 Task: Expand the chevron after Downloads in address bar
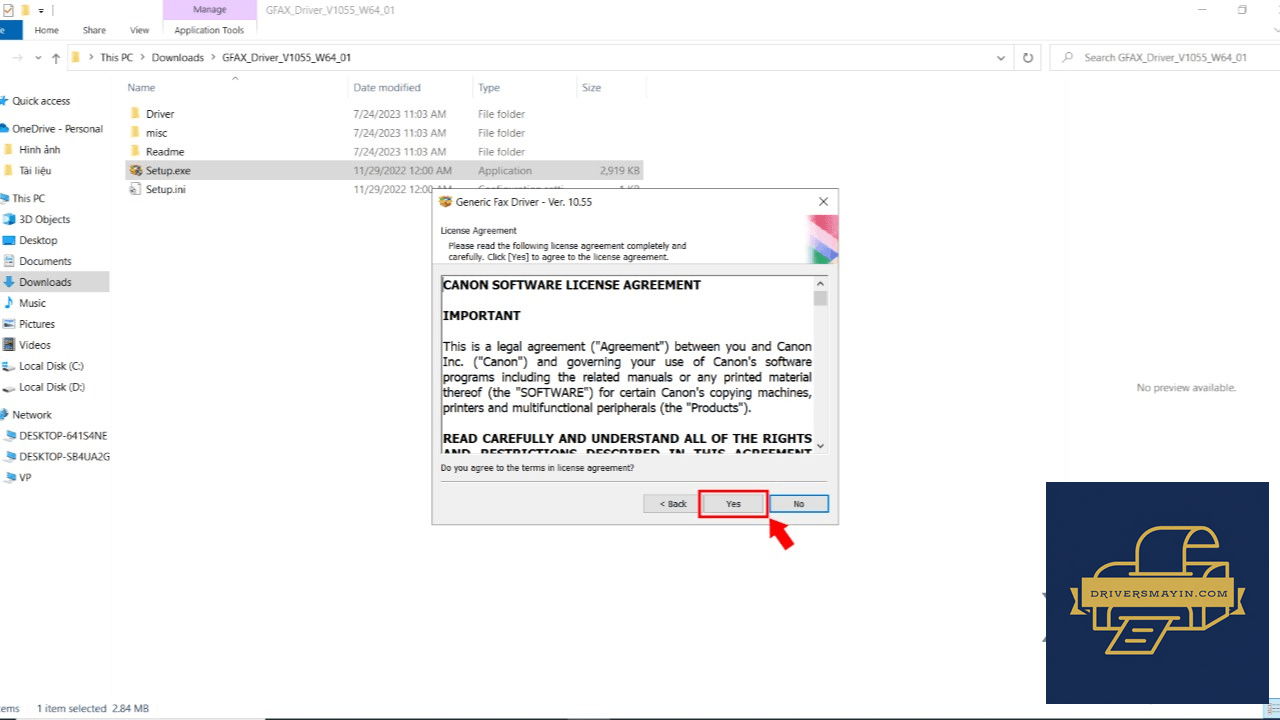point(213,58)
